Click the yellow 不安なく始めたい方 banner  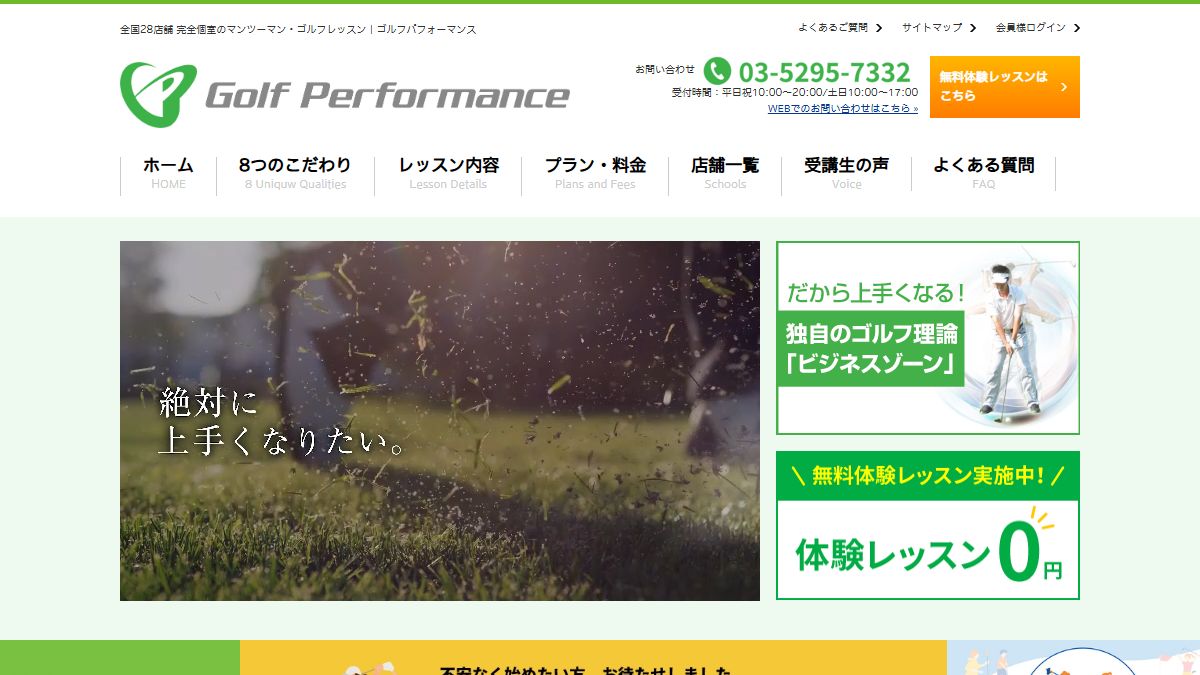coord(593,658)
